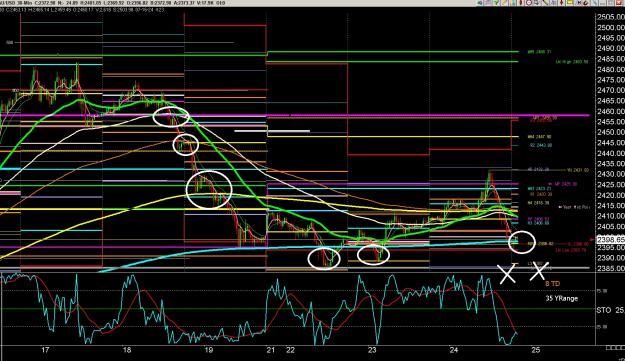
Task: Click the 2410.00 price axis label
Action: [611, 216]
